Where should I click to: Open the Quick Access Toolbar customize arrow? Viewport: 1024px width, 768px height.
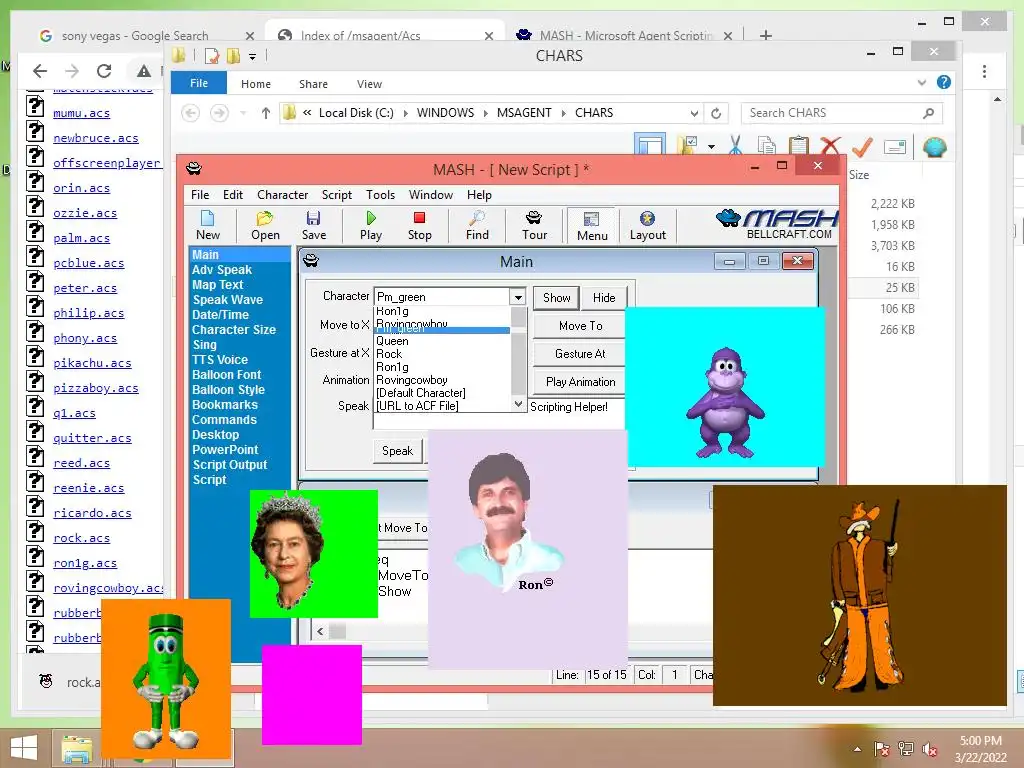coord(252,57)
